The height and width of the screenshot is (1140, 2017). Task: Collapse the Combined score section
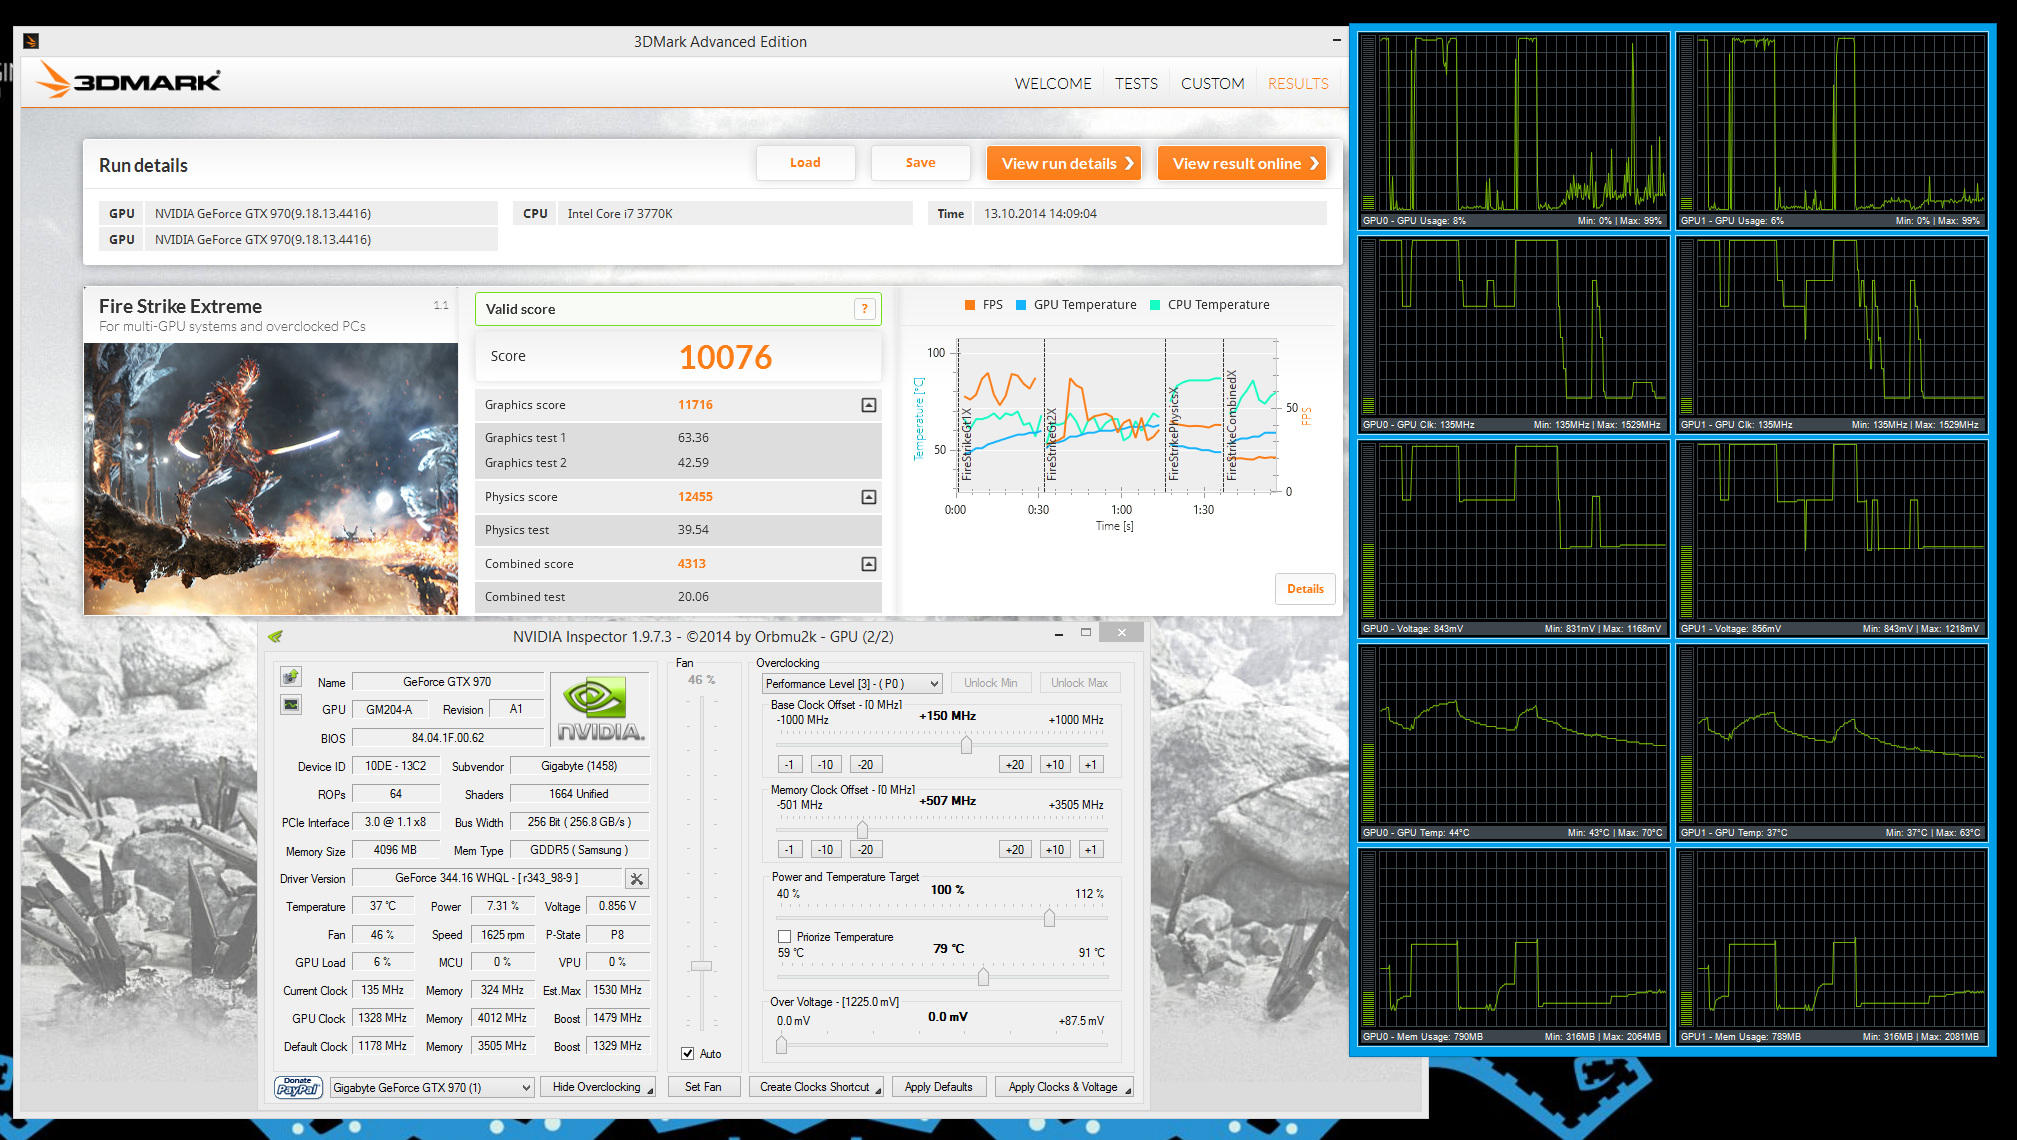869,564
